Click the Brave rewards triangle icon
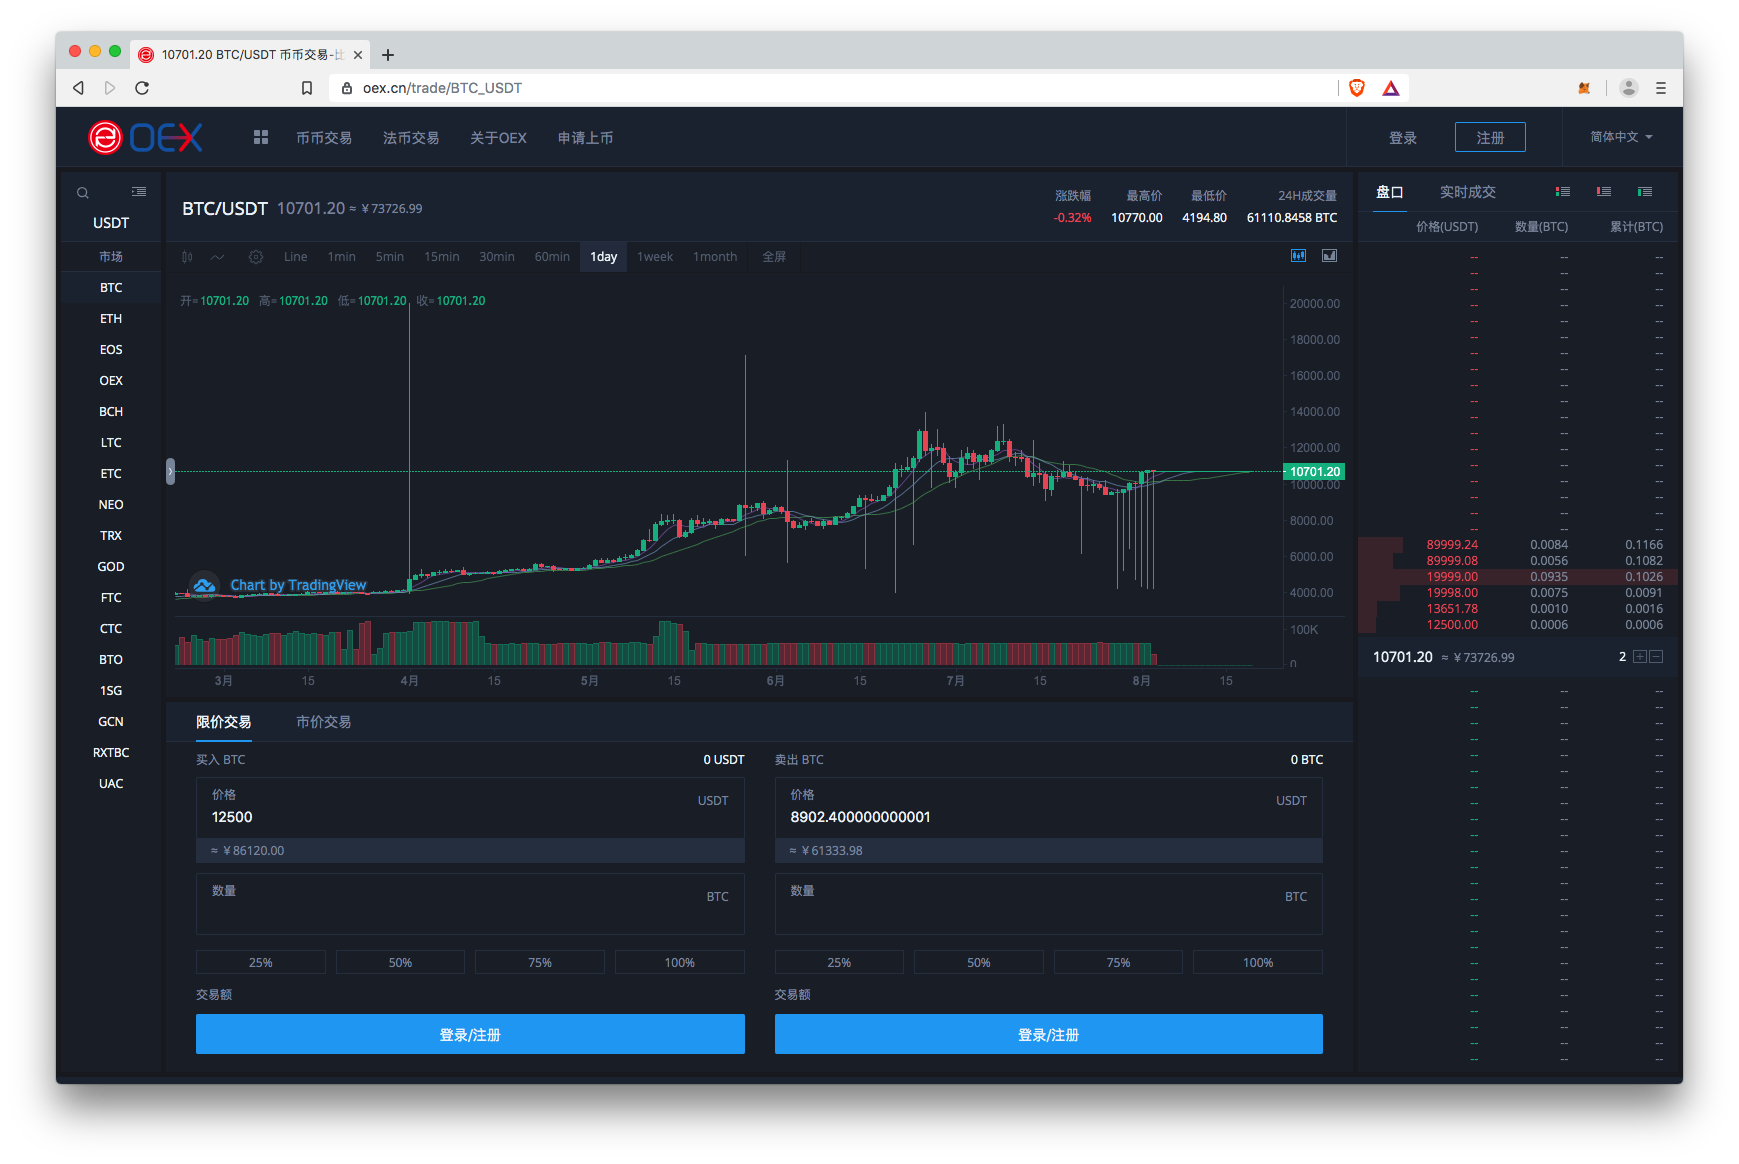This screenshot has height=1164, width=1739. [1391, 88]
